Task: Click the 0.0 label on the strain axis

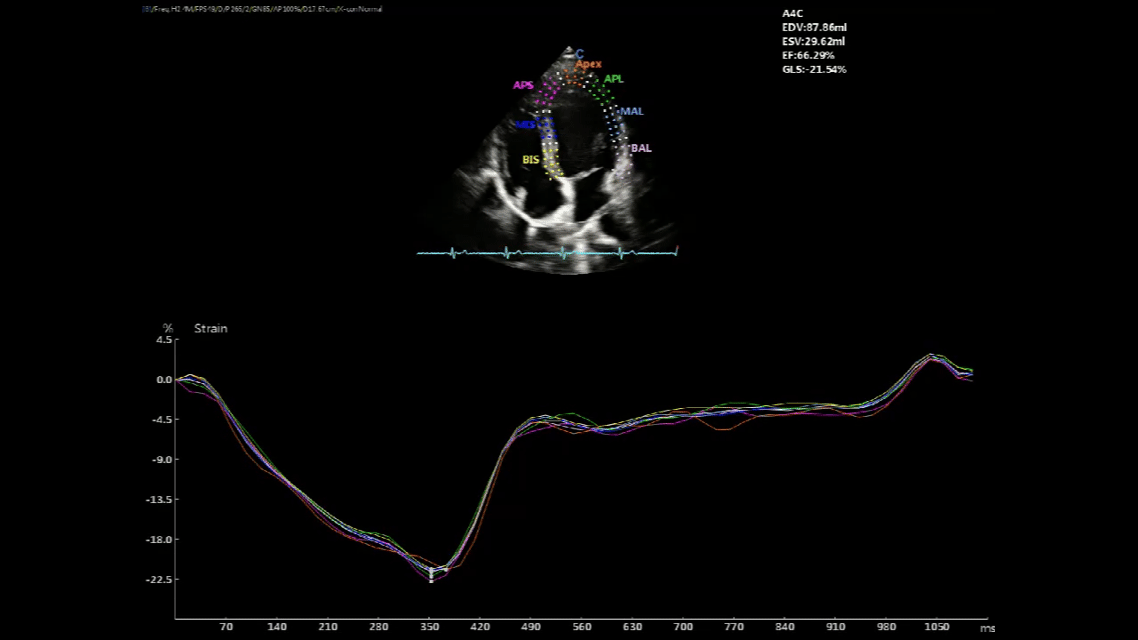Action: pos(165,380)
